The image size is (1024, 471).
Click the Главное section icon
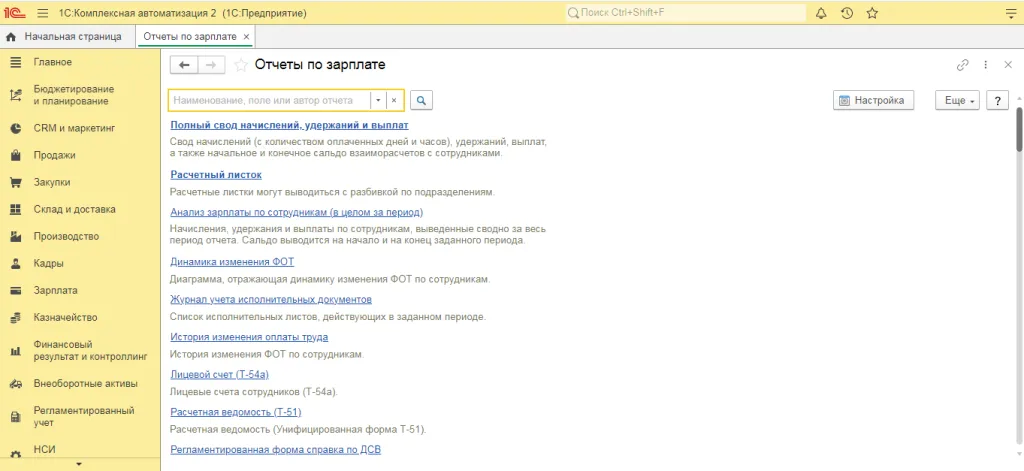pos(16,62)
